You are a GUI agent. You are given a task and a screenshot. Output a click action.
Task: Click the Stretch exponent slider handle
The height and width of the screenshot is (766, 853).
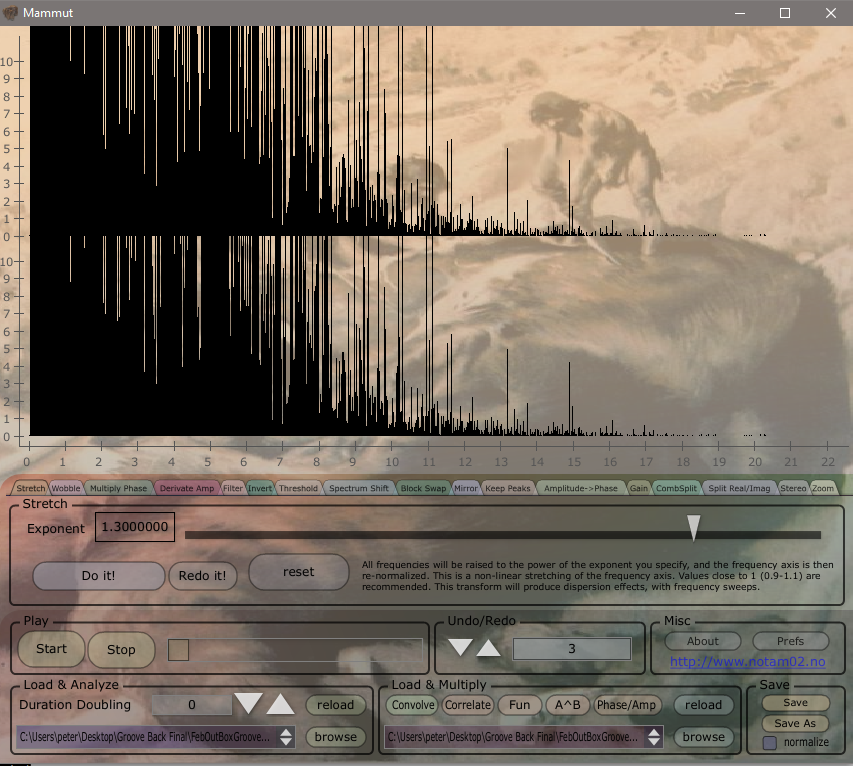click(693, 528)
